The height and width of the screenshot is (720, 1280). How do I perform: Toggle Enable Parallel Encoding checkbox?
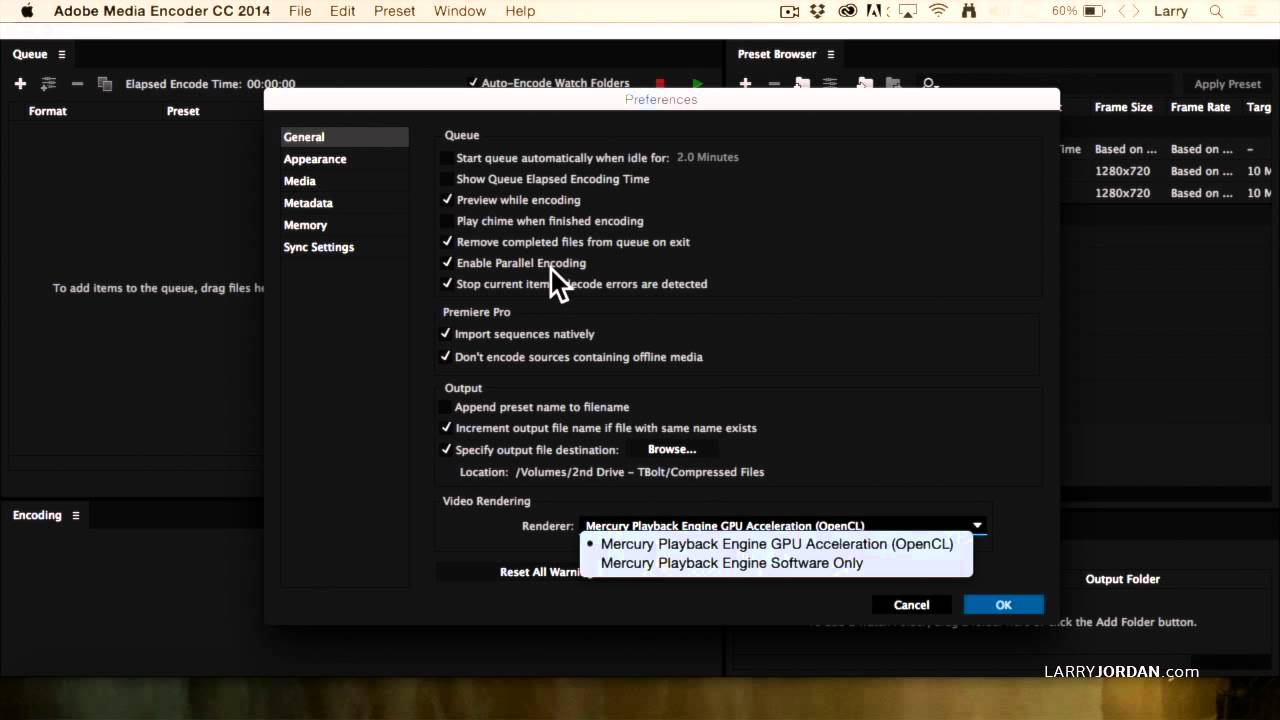point(446,263)
